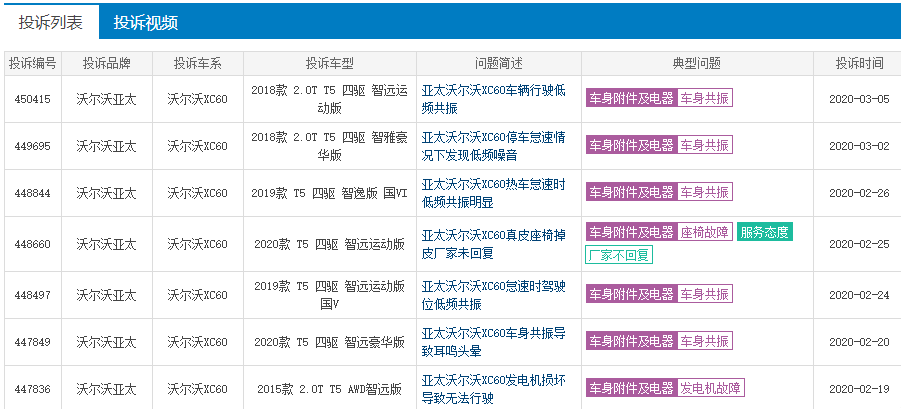Click the 问题简述 column header

click(x=499, y=63)
